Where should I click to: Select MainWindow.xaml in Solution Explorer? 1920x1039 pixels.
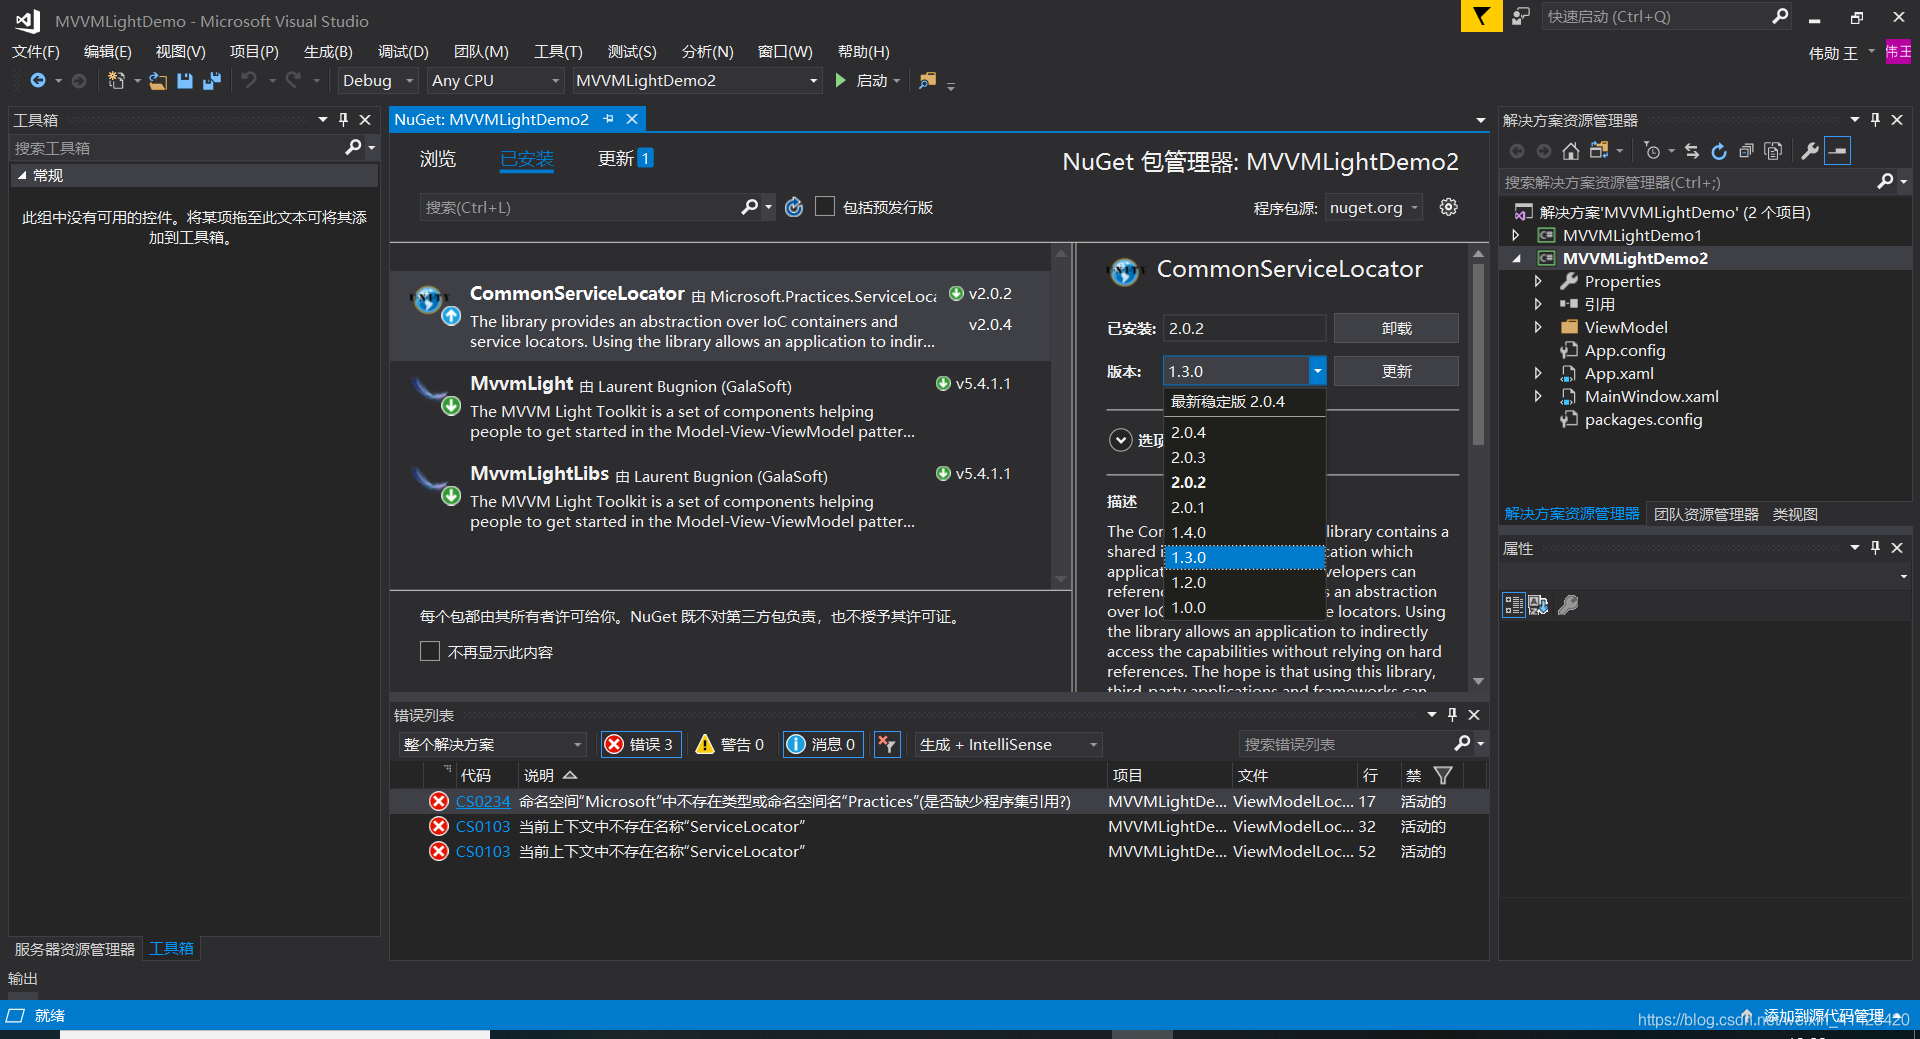[x=1651, y=396]
